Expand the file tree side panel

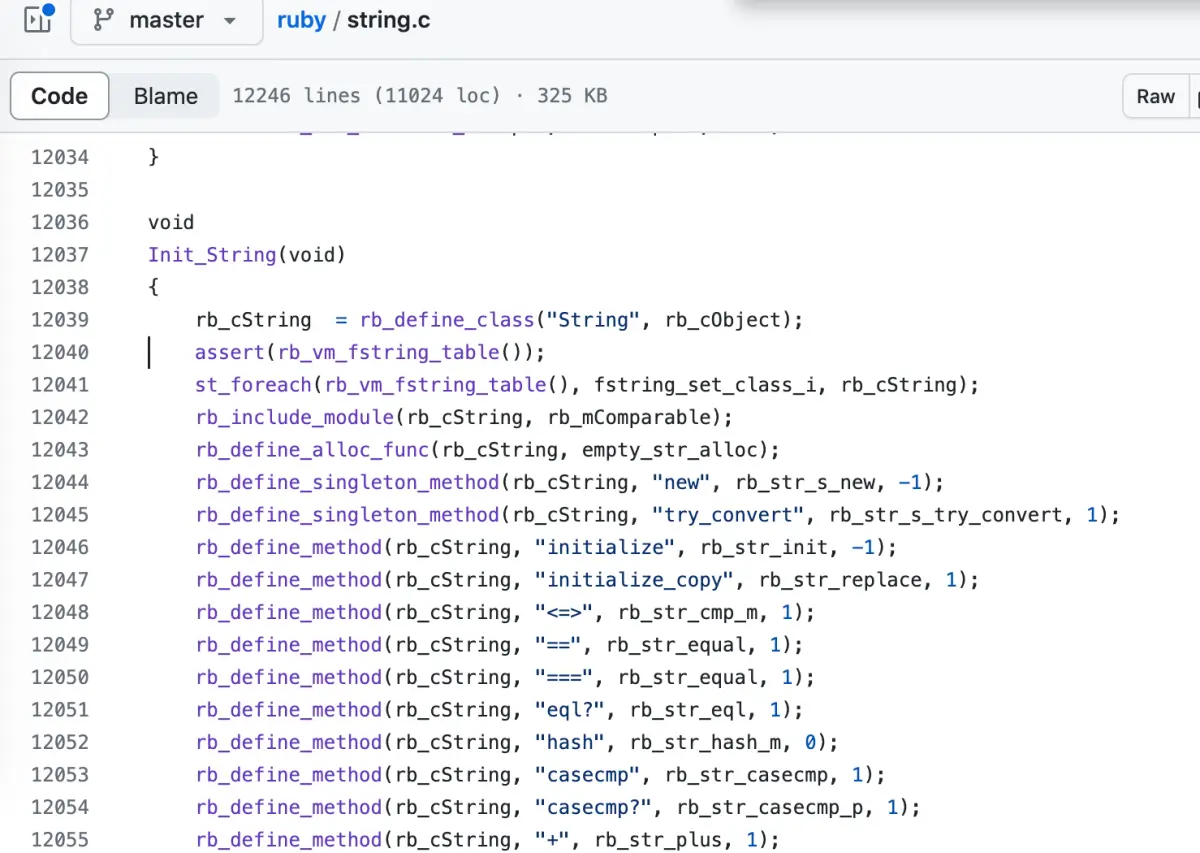coord(37,20)
